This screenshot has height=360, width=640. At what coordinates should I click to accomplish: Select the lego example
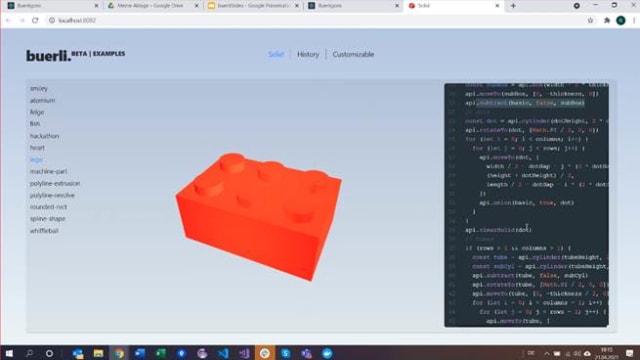[36, 160]
